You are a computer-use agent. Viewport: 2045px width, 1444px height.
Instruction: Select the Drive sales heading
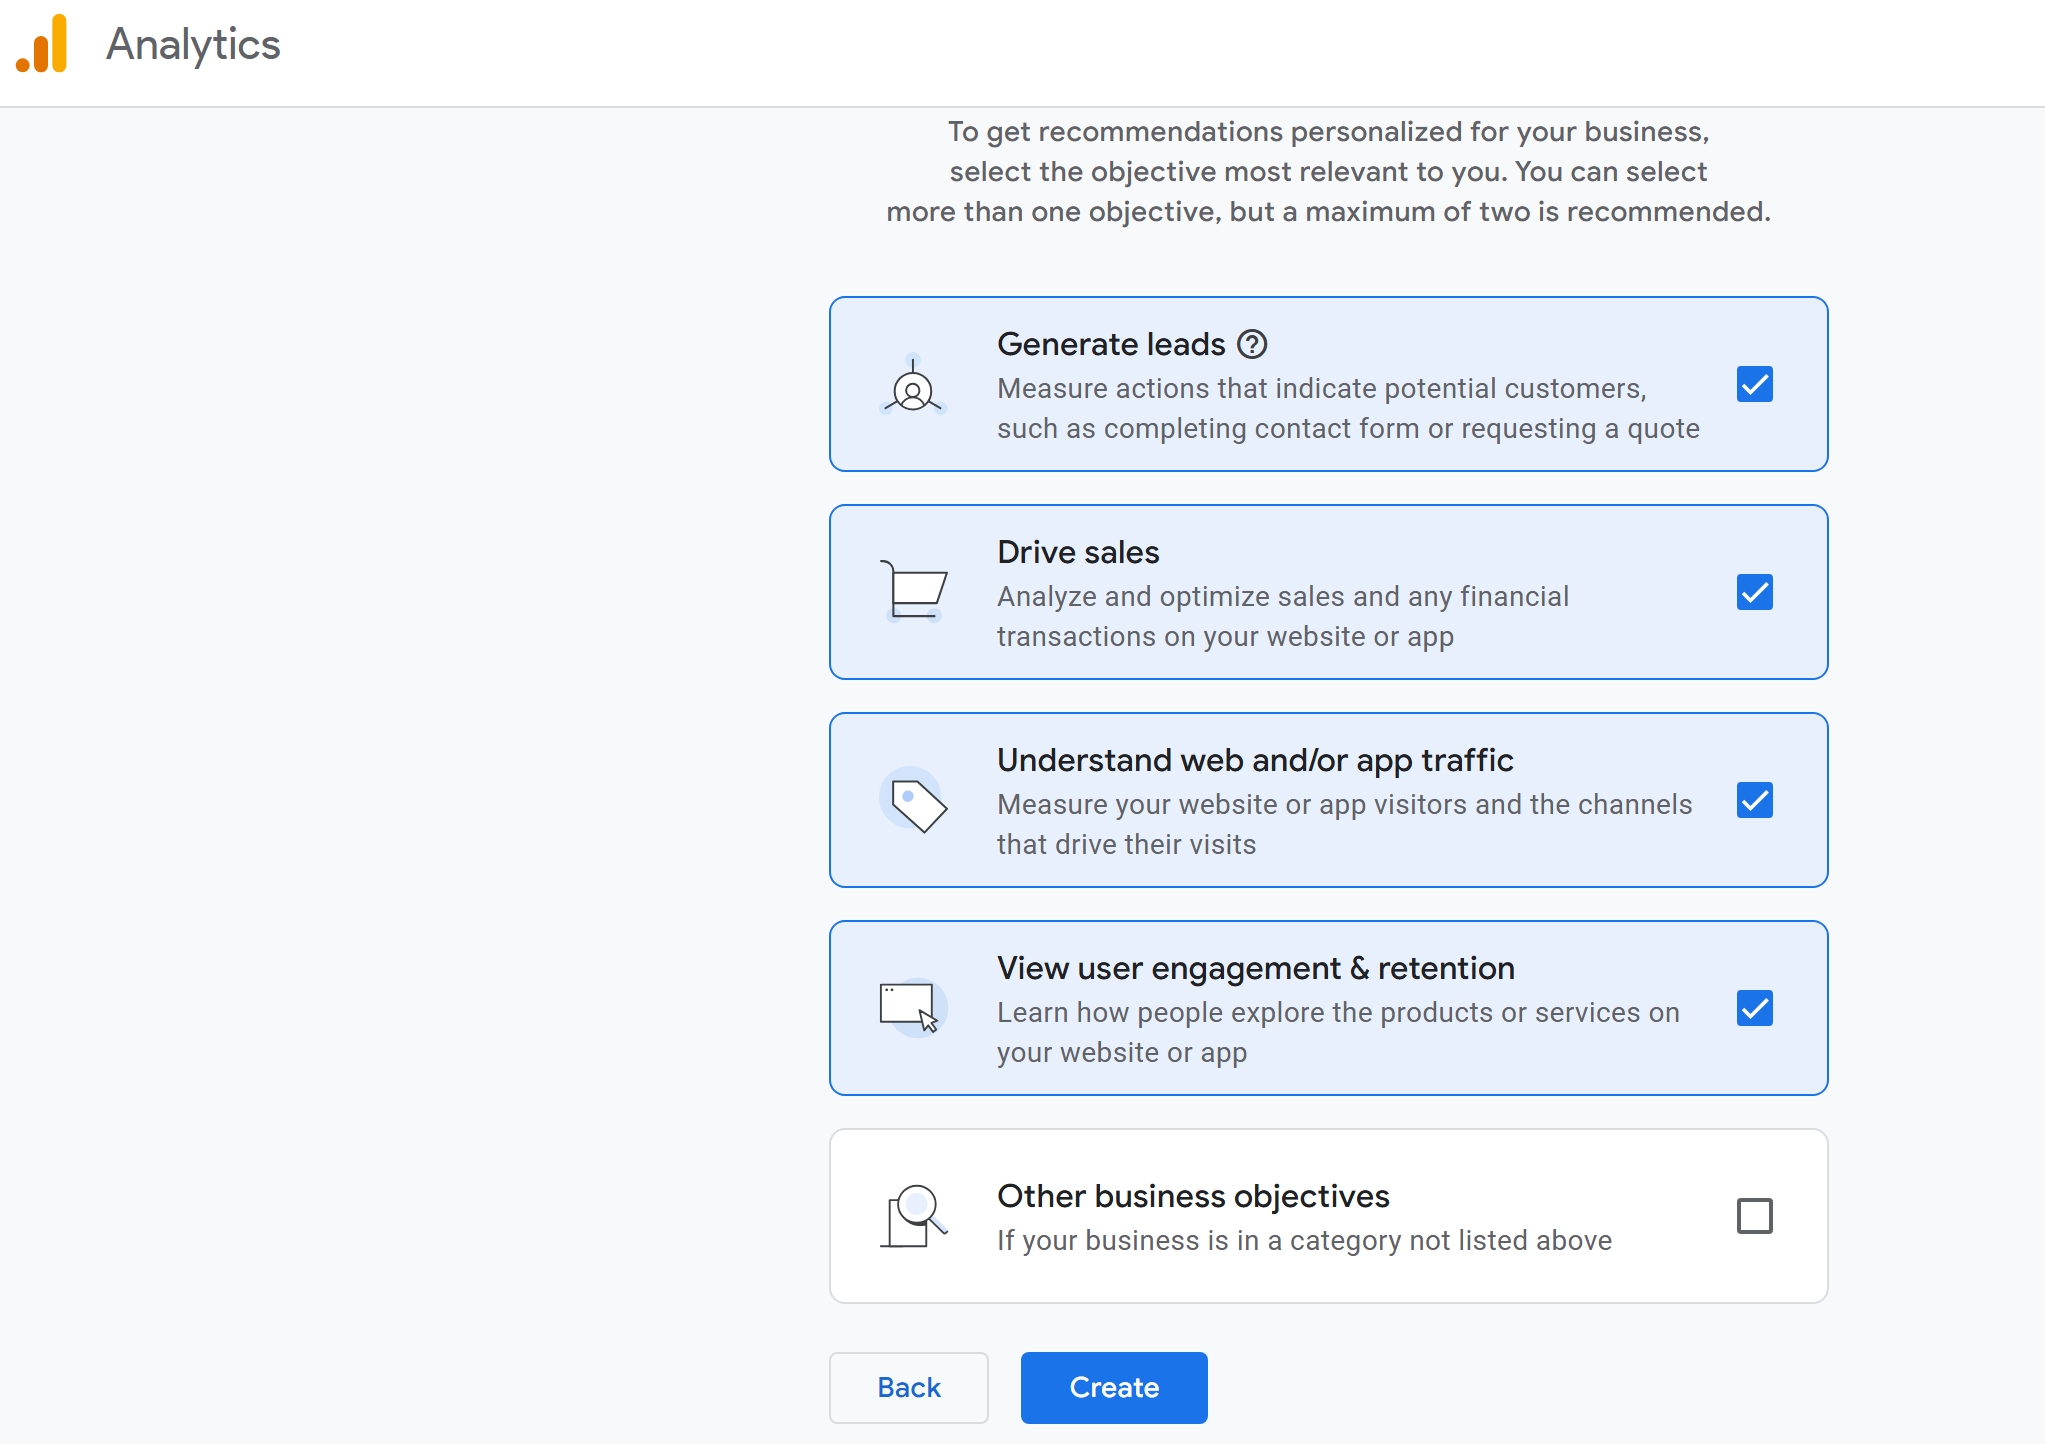(1078, 553)
